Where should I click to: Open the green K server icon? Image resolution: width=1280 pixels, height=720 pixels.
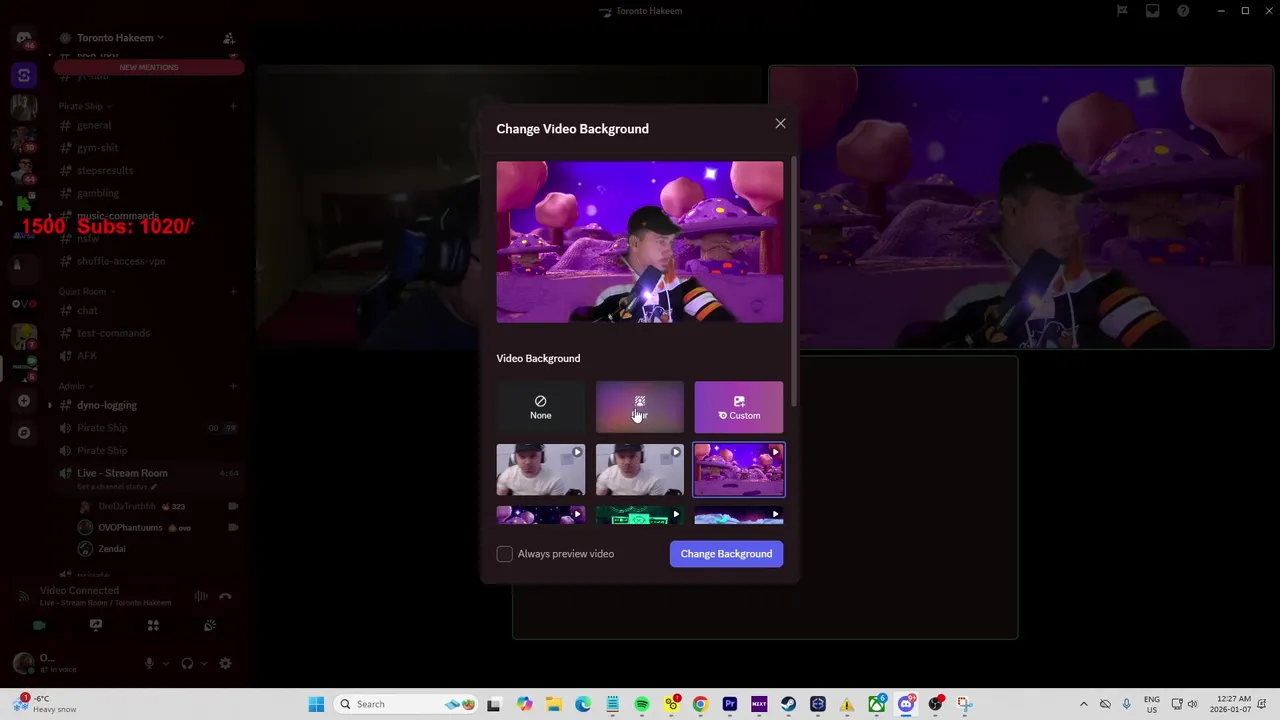pyautogui.click(x=24, y=203)
